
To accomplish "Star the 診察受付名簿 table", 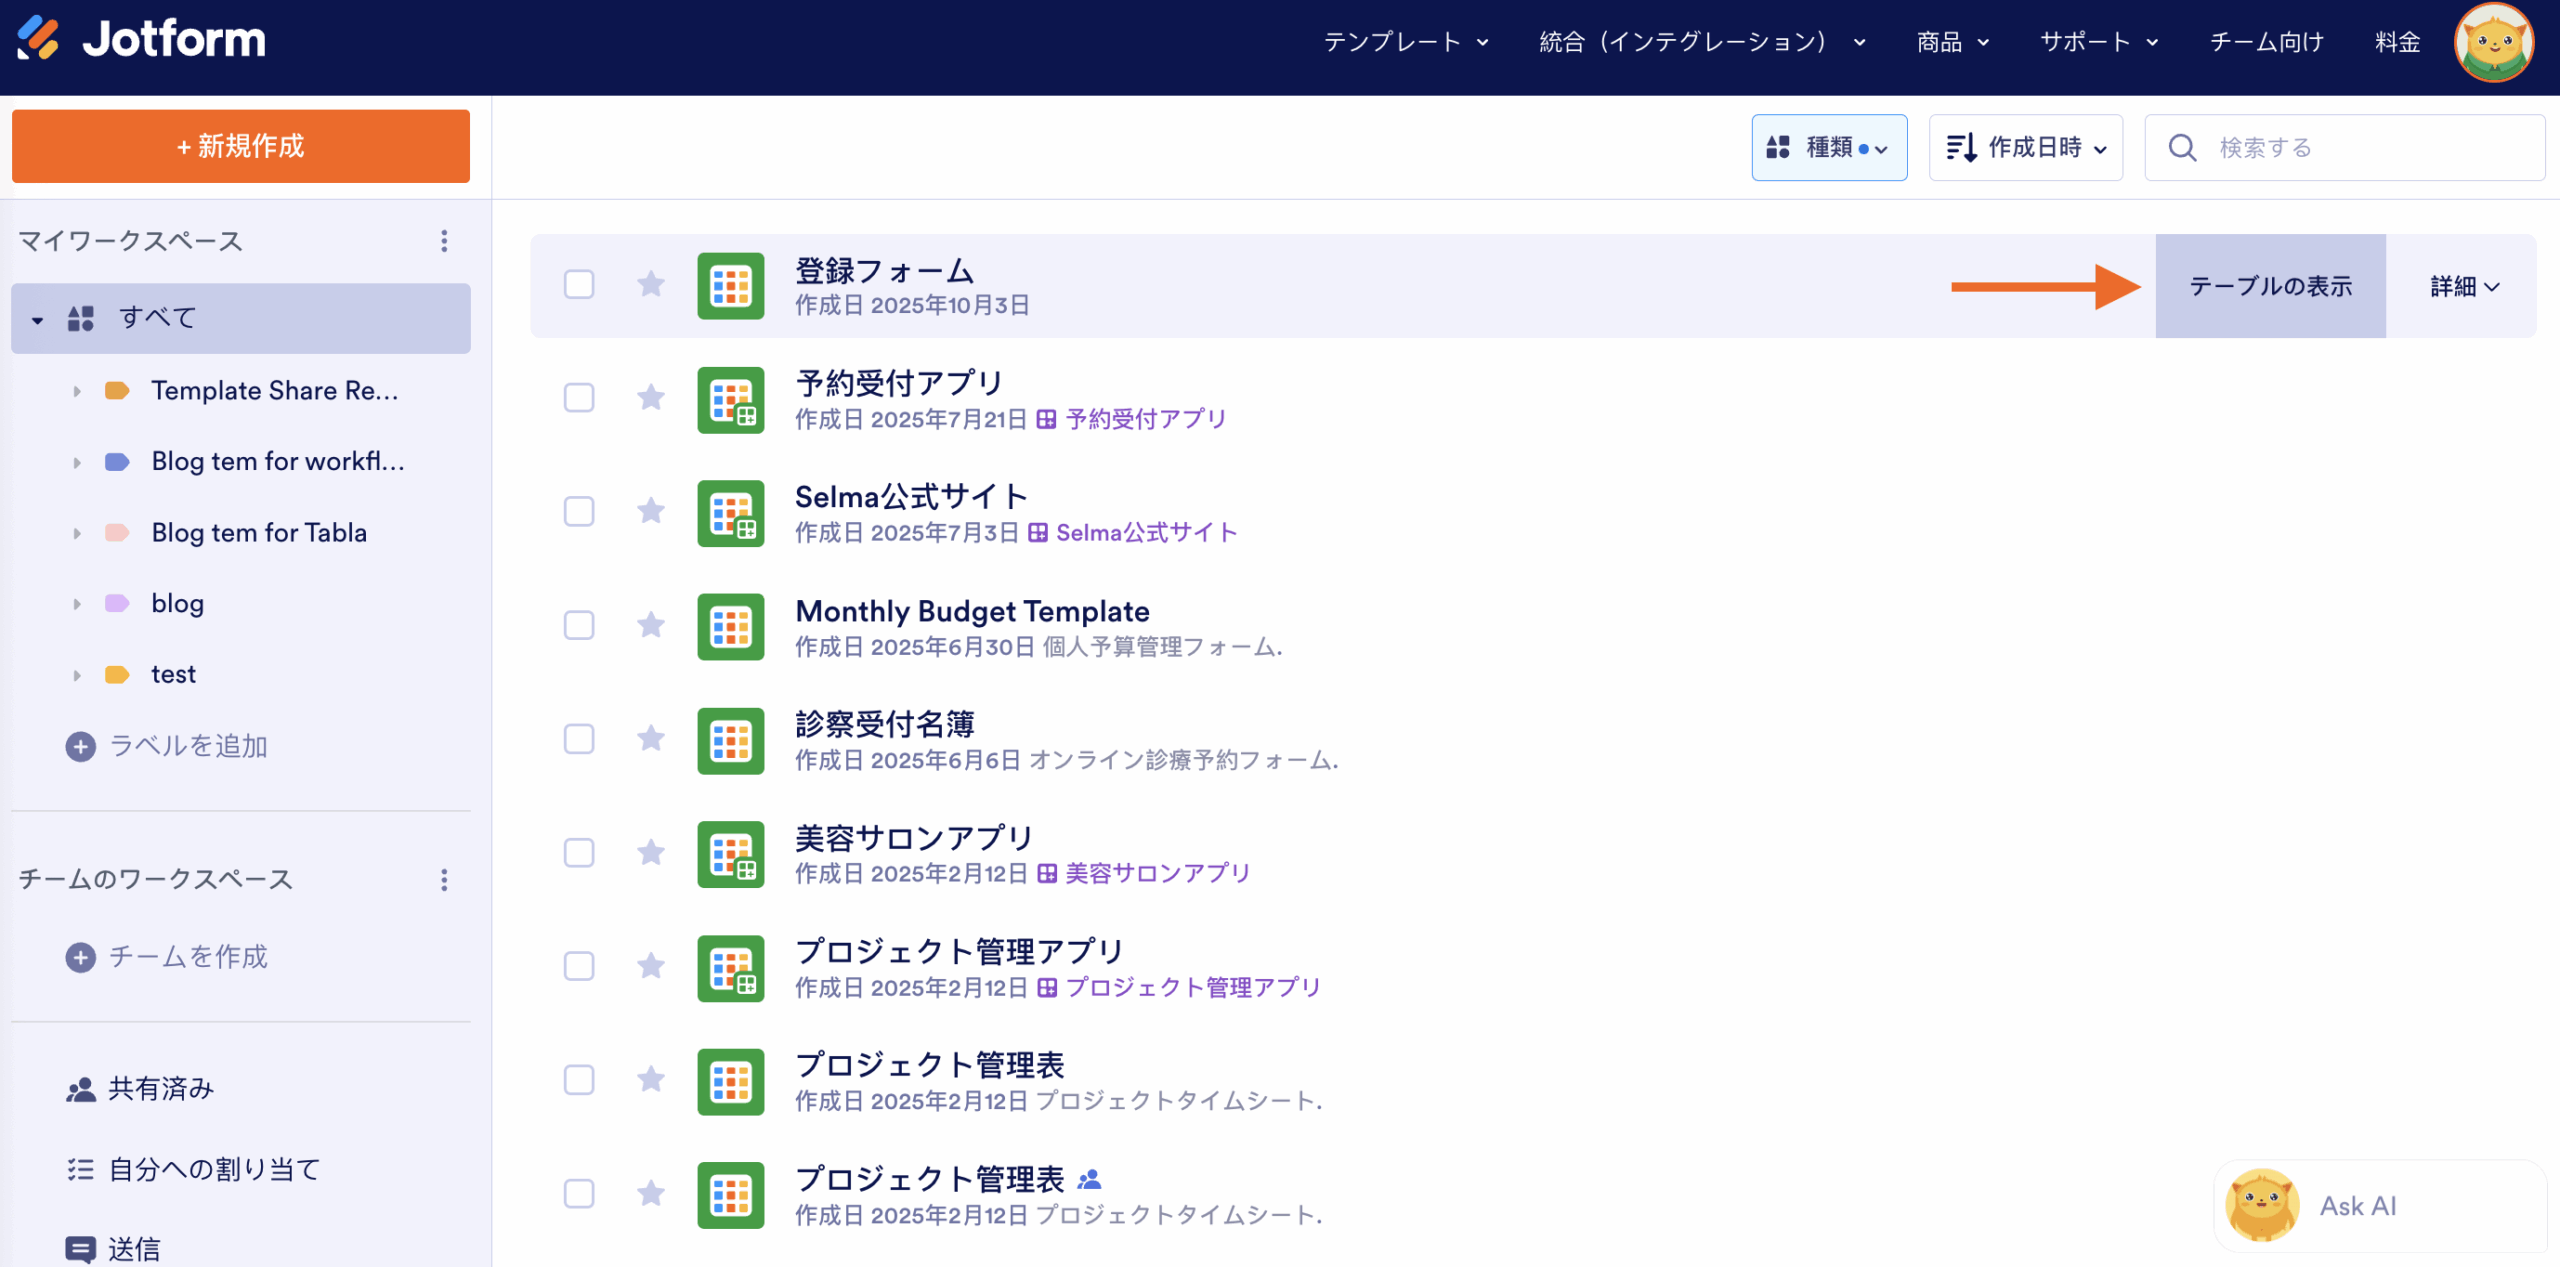I will pos(651,739).
